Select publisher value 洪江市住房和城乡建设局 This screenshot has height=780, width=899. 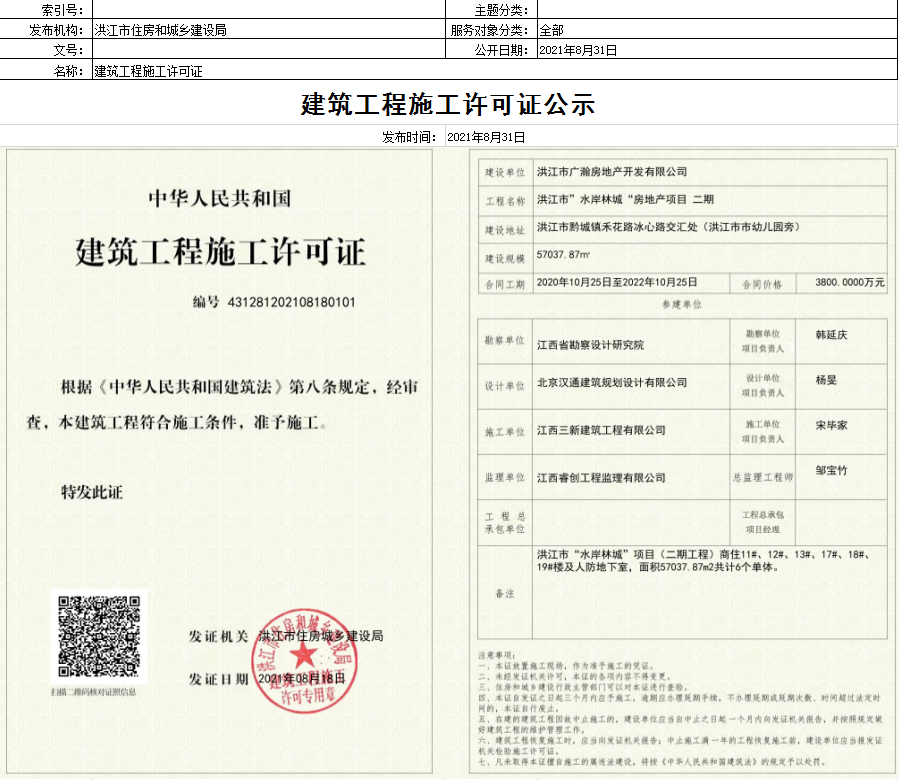pos(160,30)
